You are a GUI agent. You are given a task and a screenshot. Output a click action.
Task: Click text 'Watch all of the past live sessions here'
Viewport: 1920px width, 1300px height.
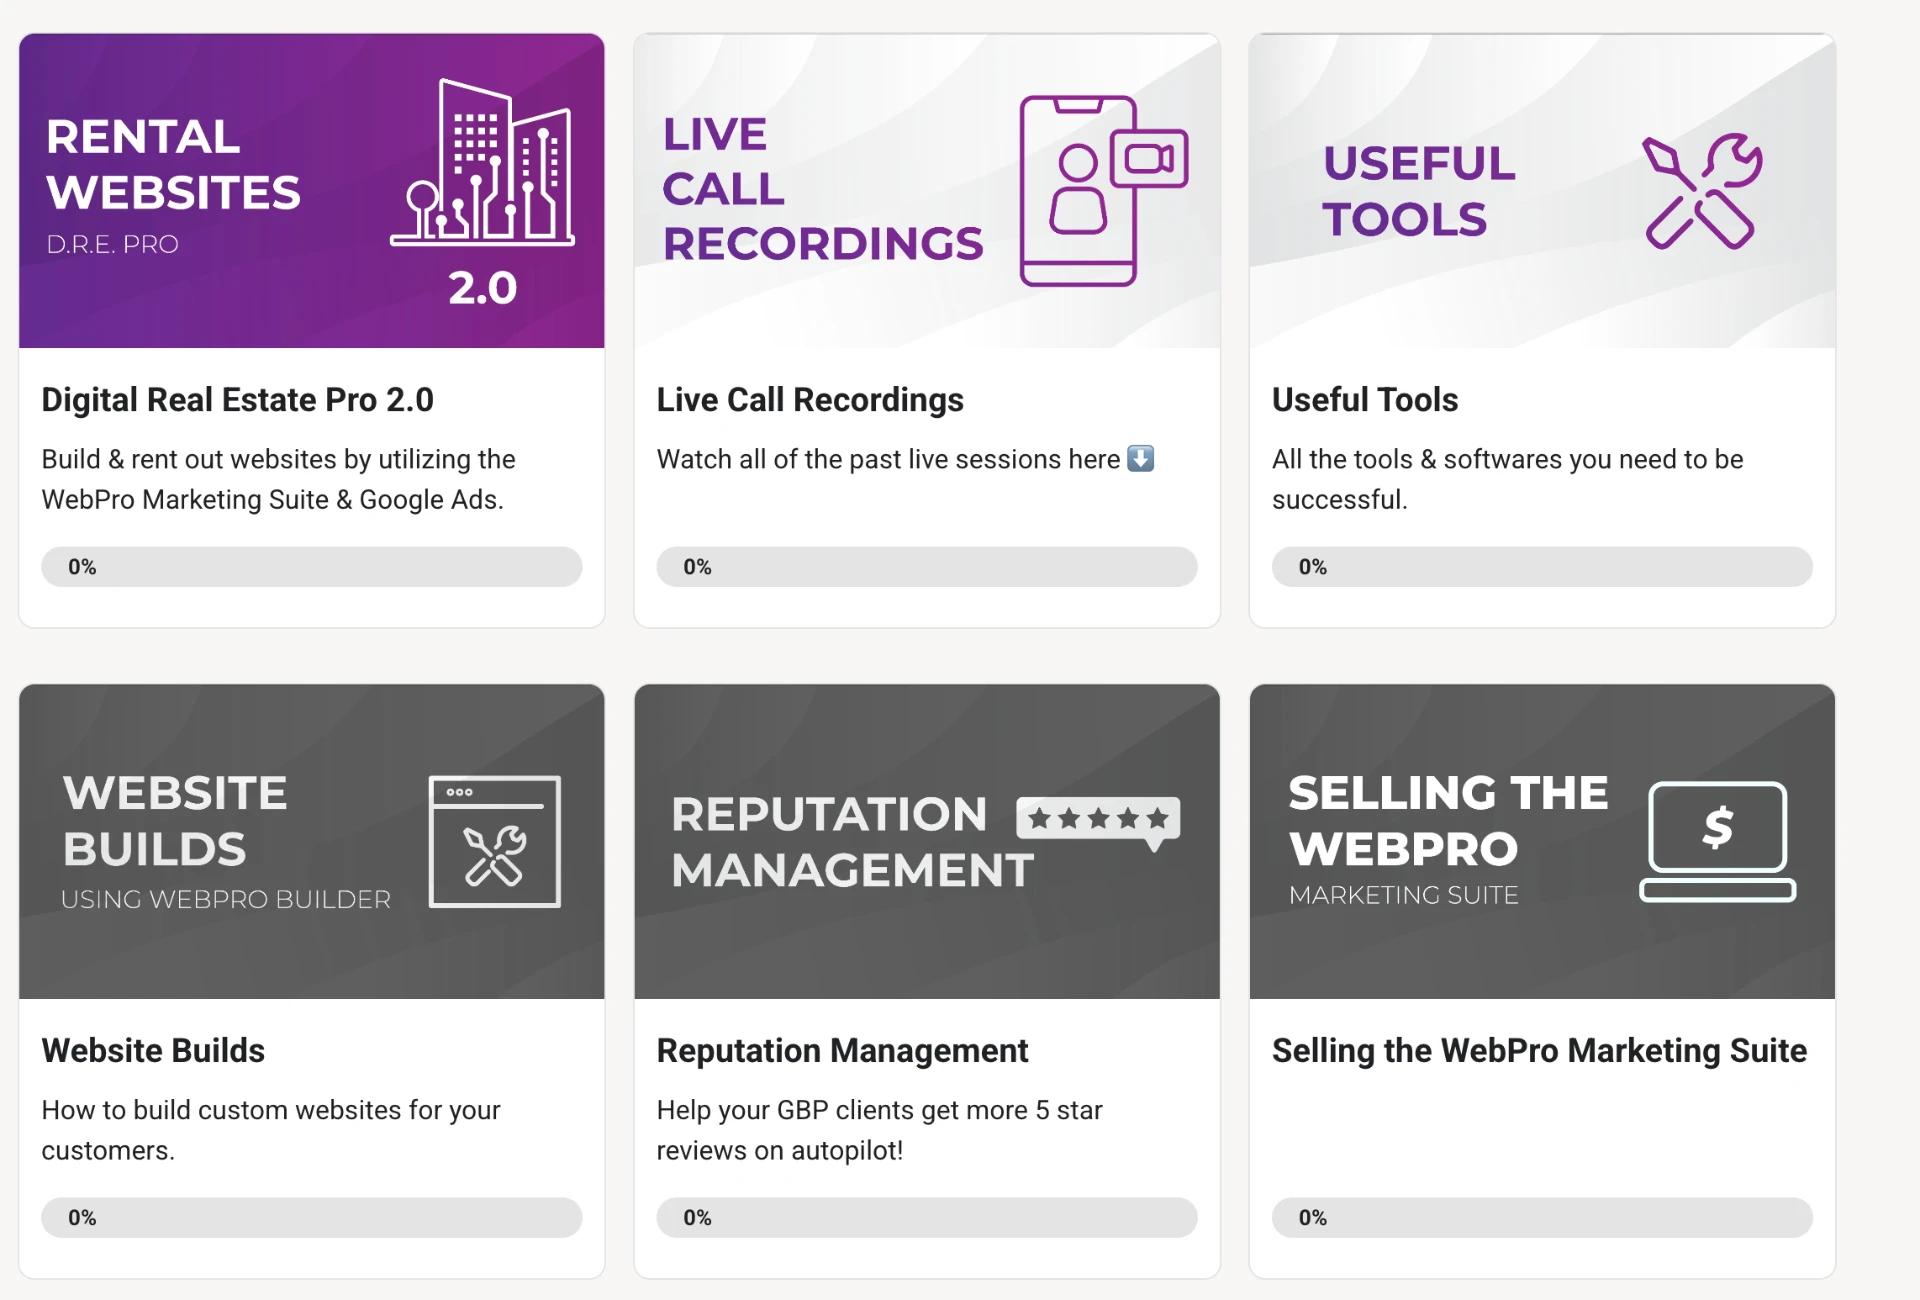(x=888, y=459)
